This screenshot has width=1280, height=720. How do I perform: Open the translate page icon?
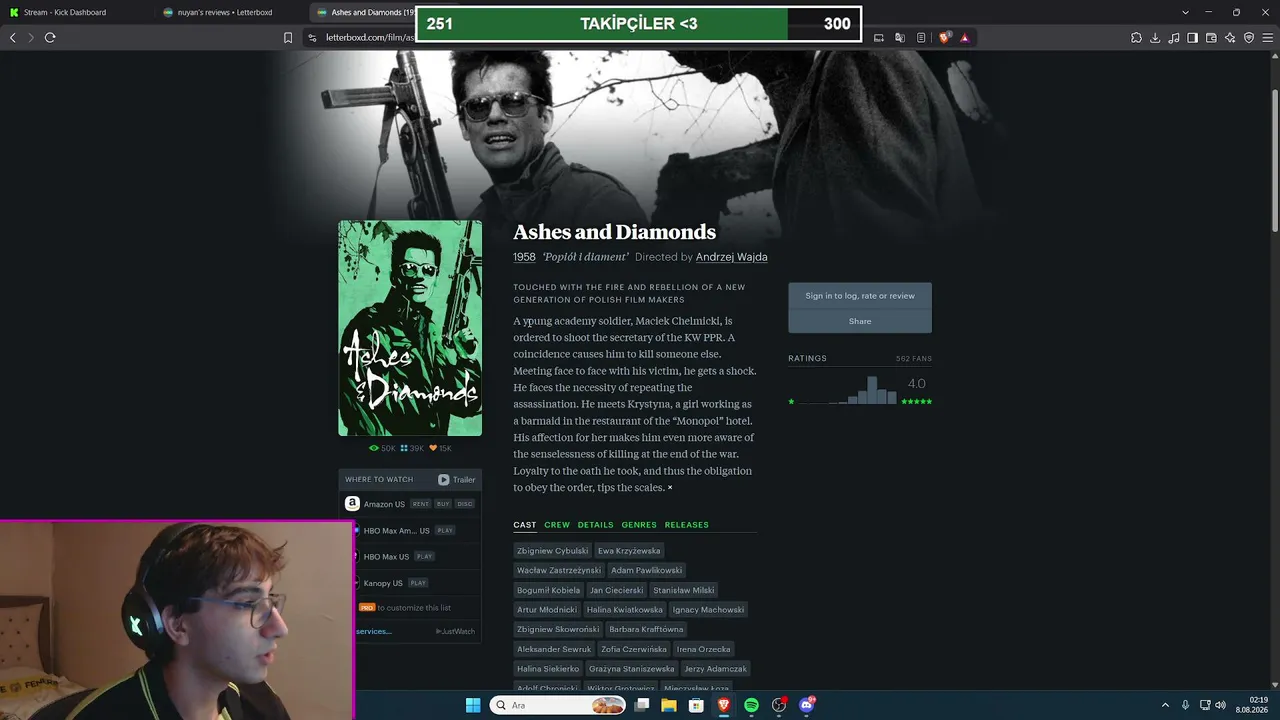tap(900, 38)
